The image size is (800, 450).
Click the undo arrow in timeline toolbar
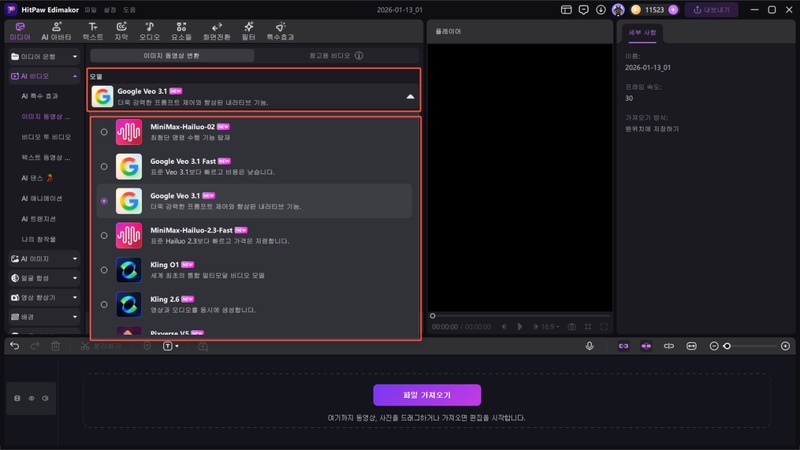click(x=14, y=346)
